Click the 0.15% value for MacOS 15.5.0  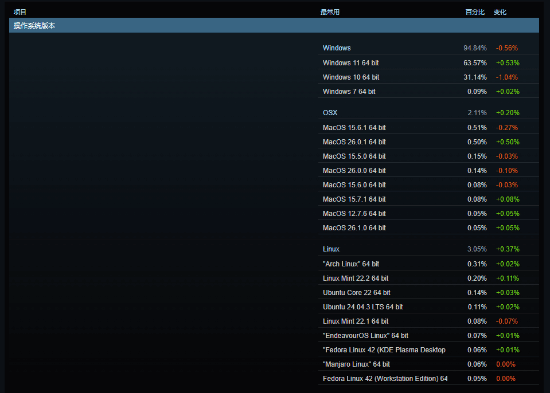click(x=477, y=156)
